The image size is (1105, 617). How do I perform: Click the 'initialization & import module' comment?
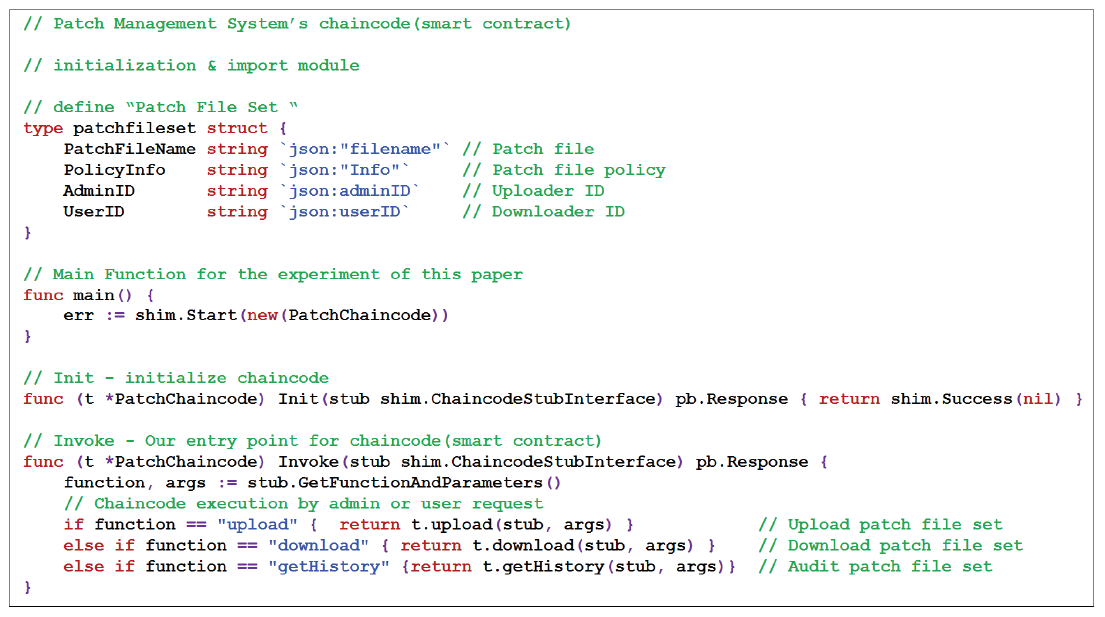click(x=191, y=65)
